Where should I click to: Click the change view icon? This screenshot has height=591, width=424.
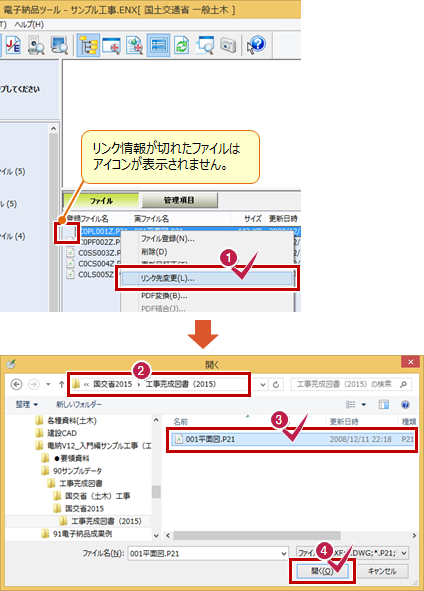click(x=351, y=404)
